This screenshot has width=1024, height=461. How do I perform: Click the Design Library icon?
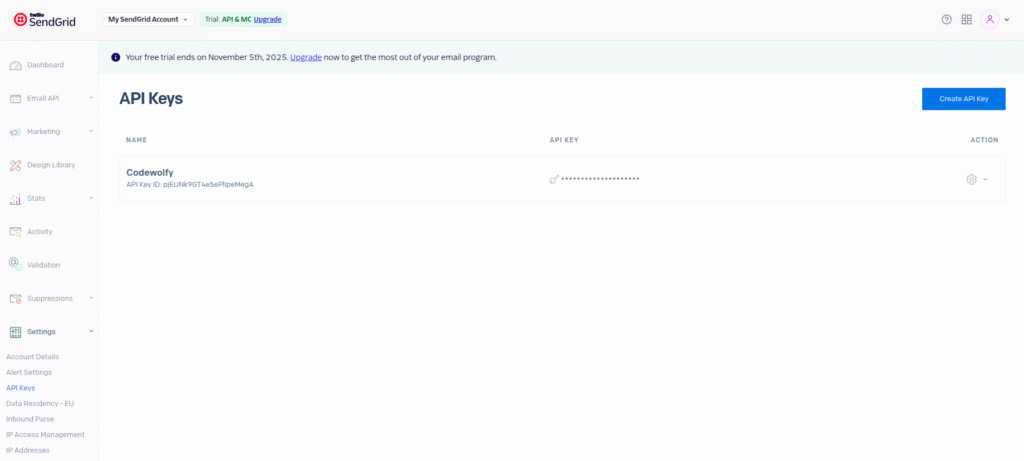click(16, 165)
